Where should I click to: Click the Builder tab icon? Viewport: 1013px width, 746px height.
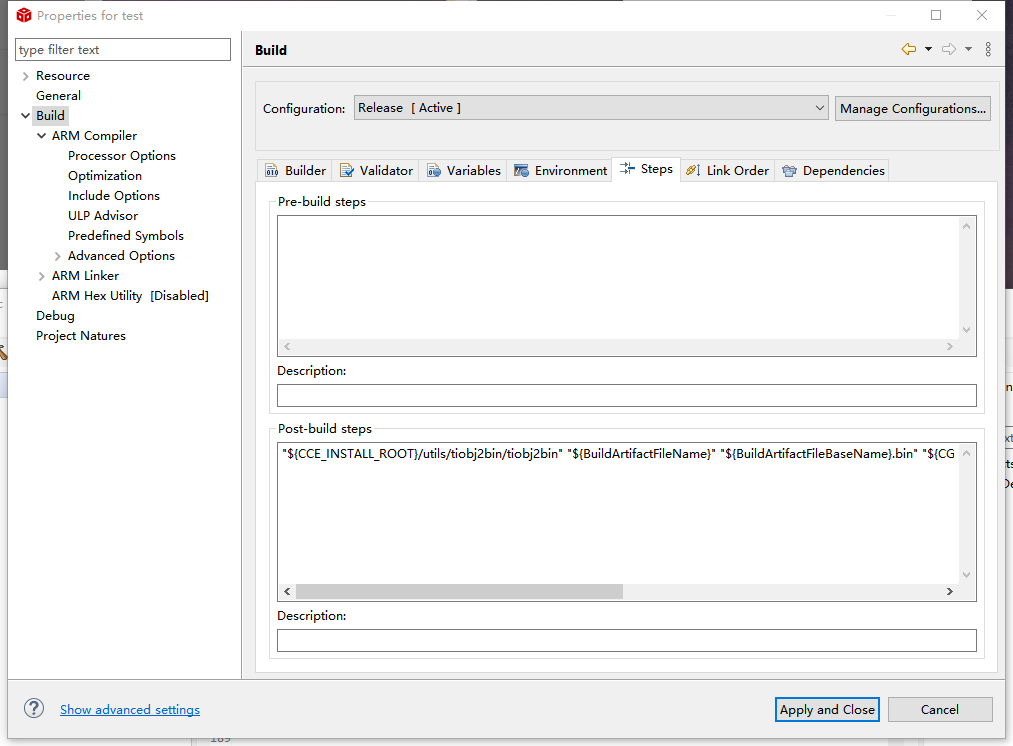coord(272,171)
